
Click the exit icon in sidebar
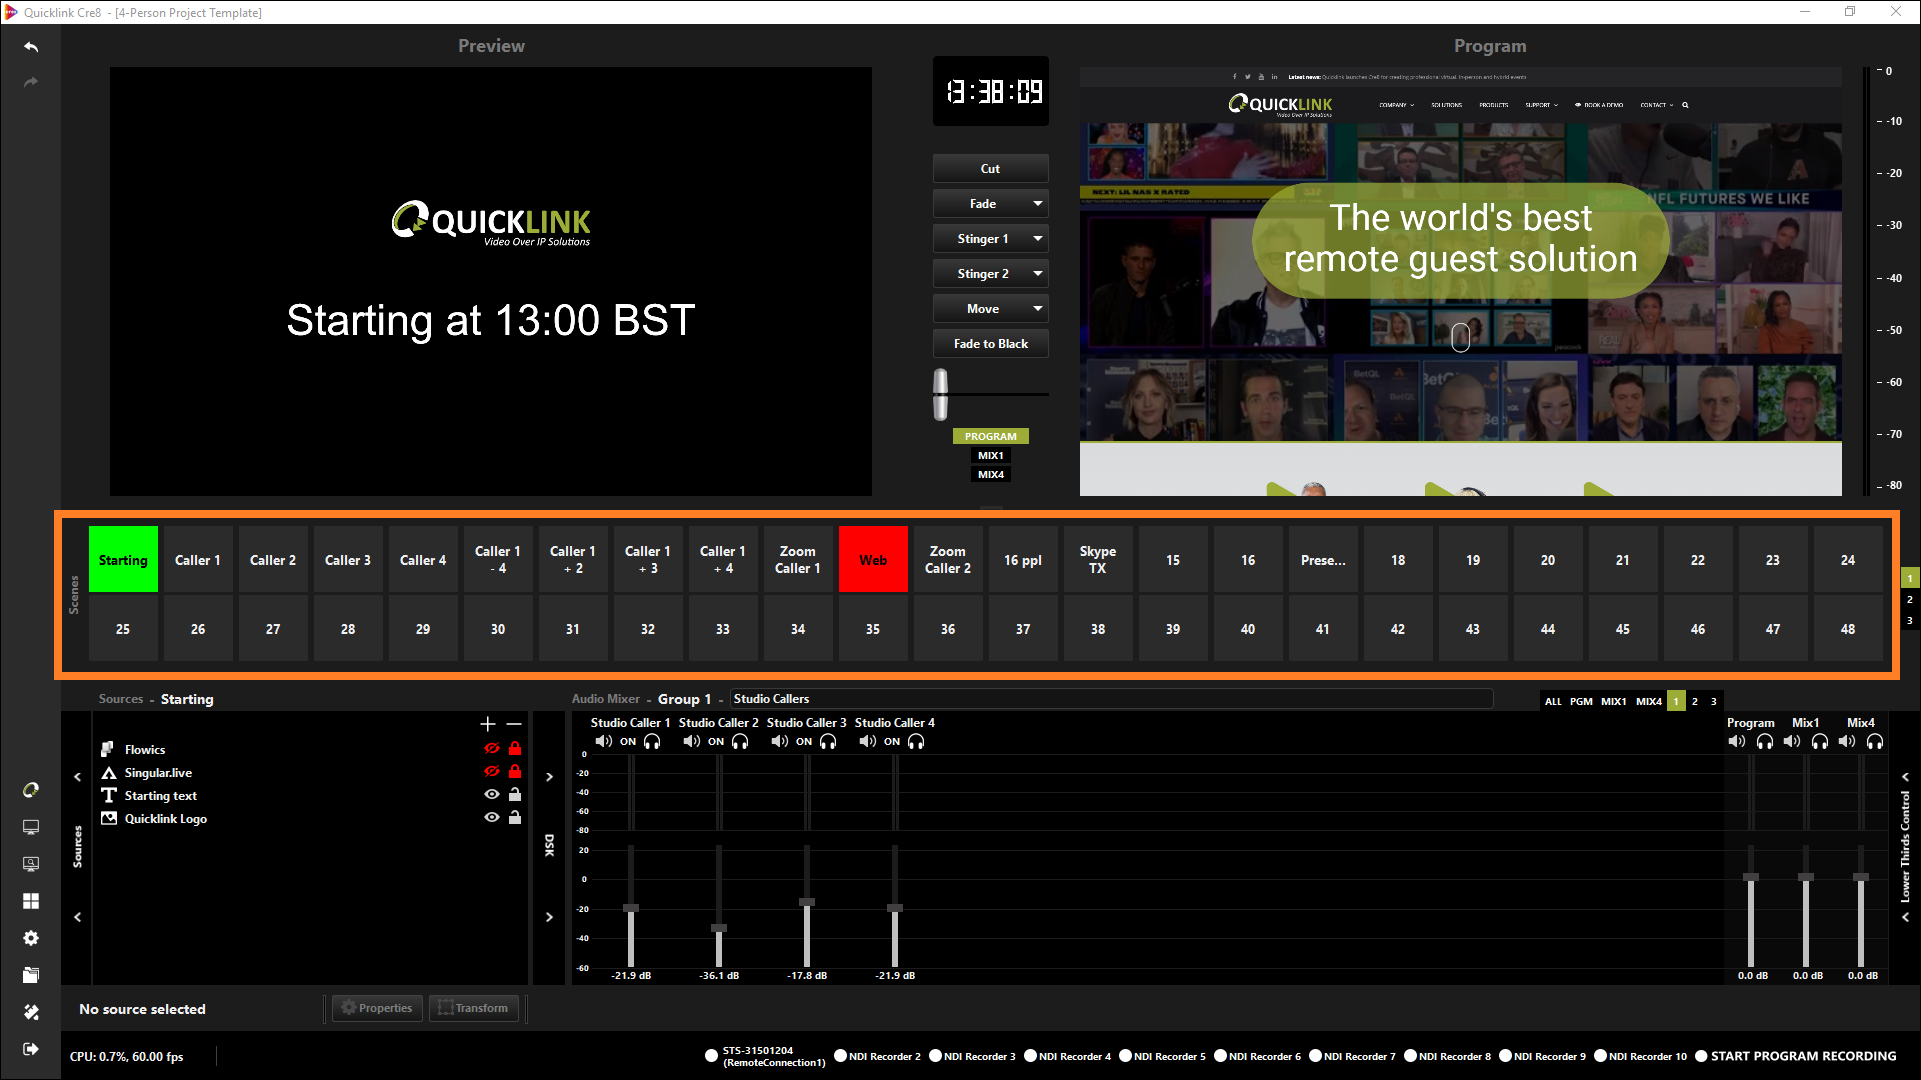click(31, 1049)
